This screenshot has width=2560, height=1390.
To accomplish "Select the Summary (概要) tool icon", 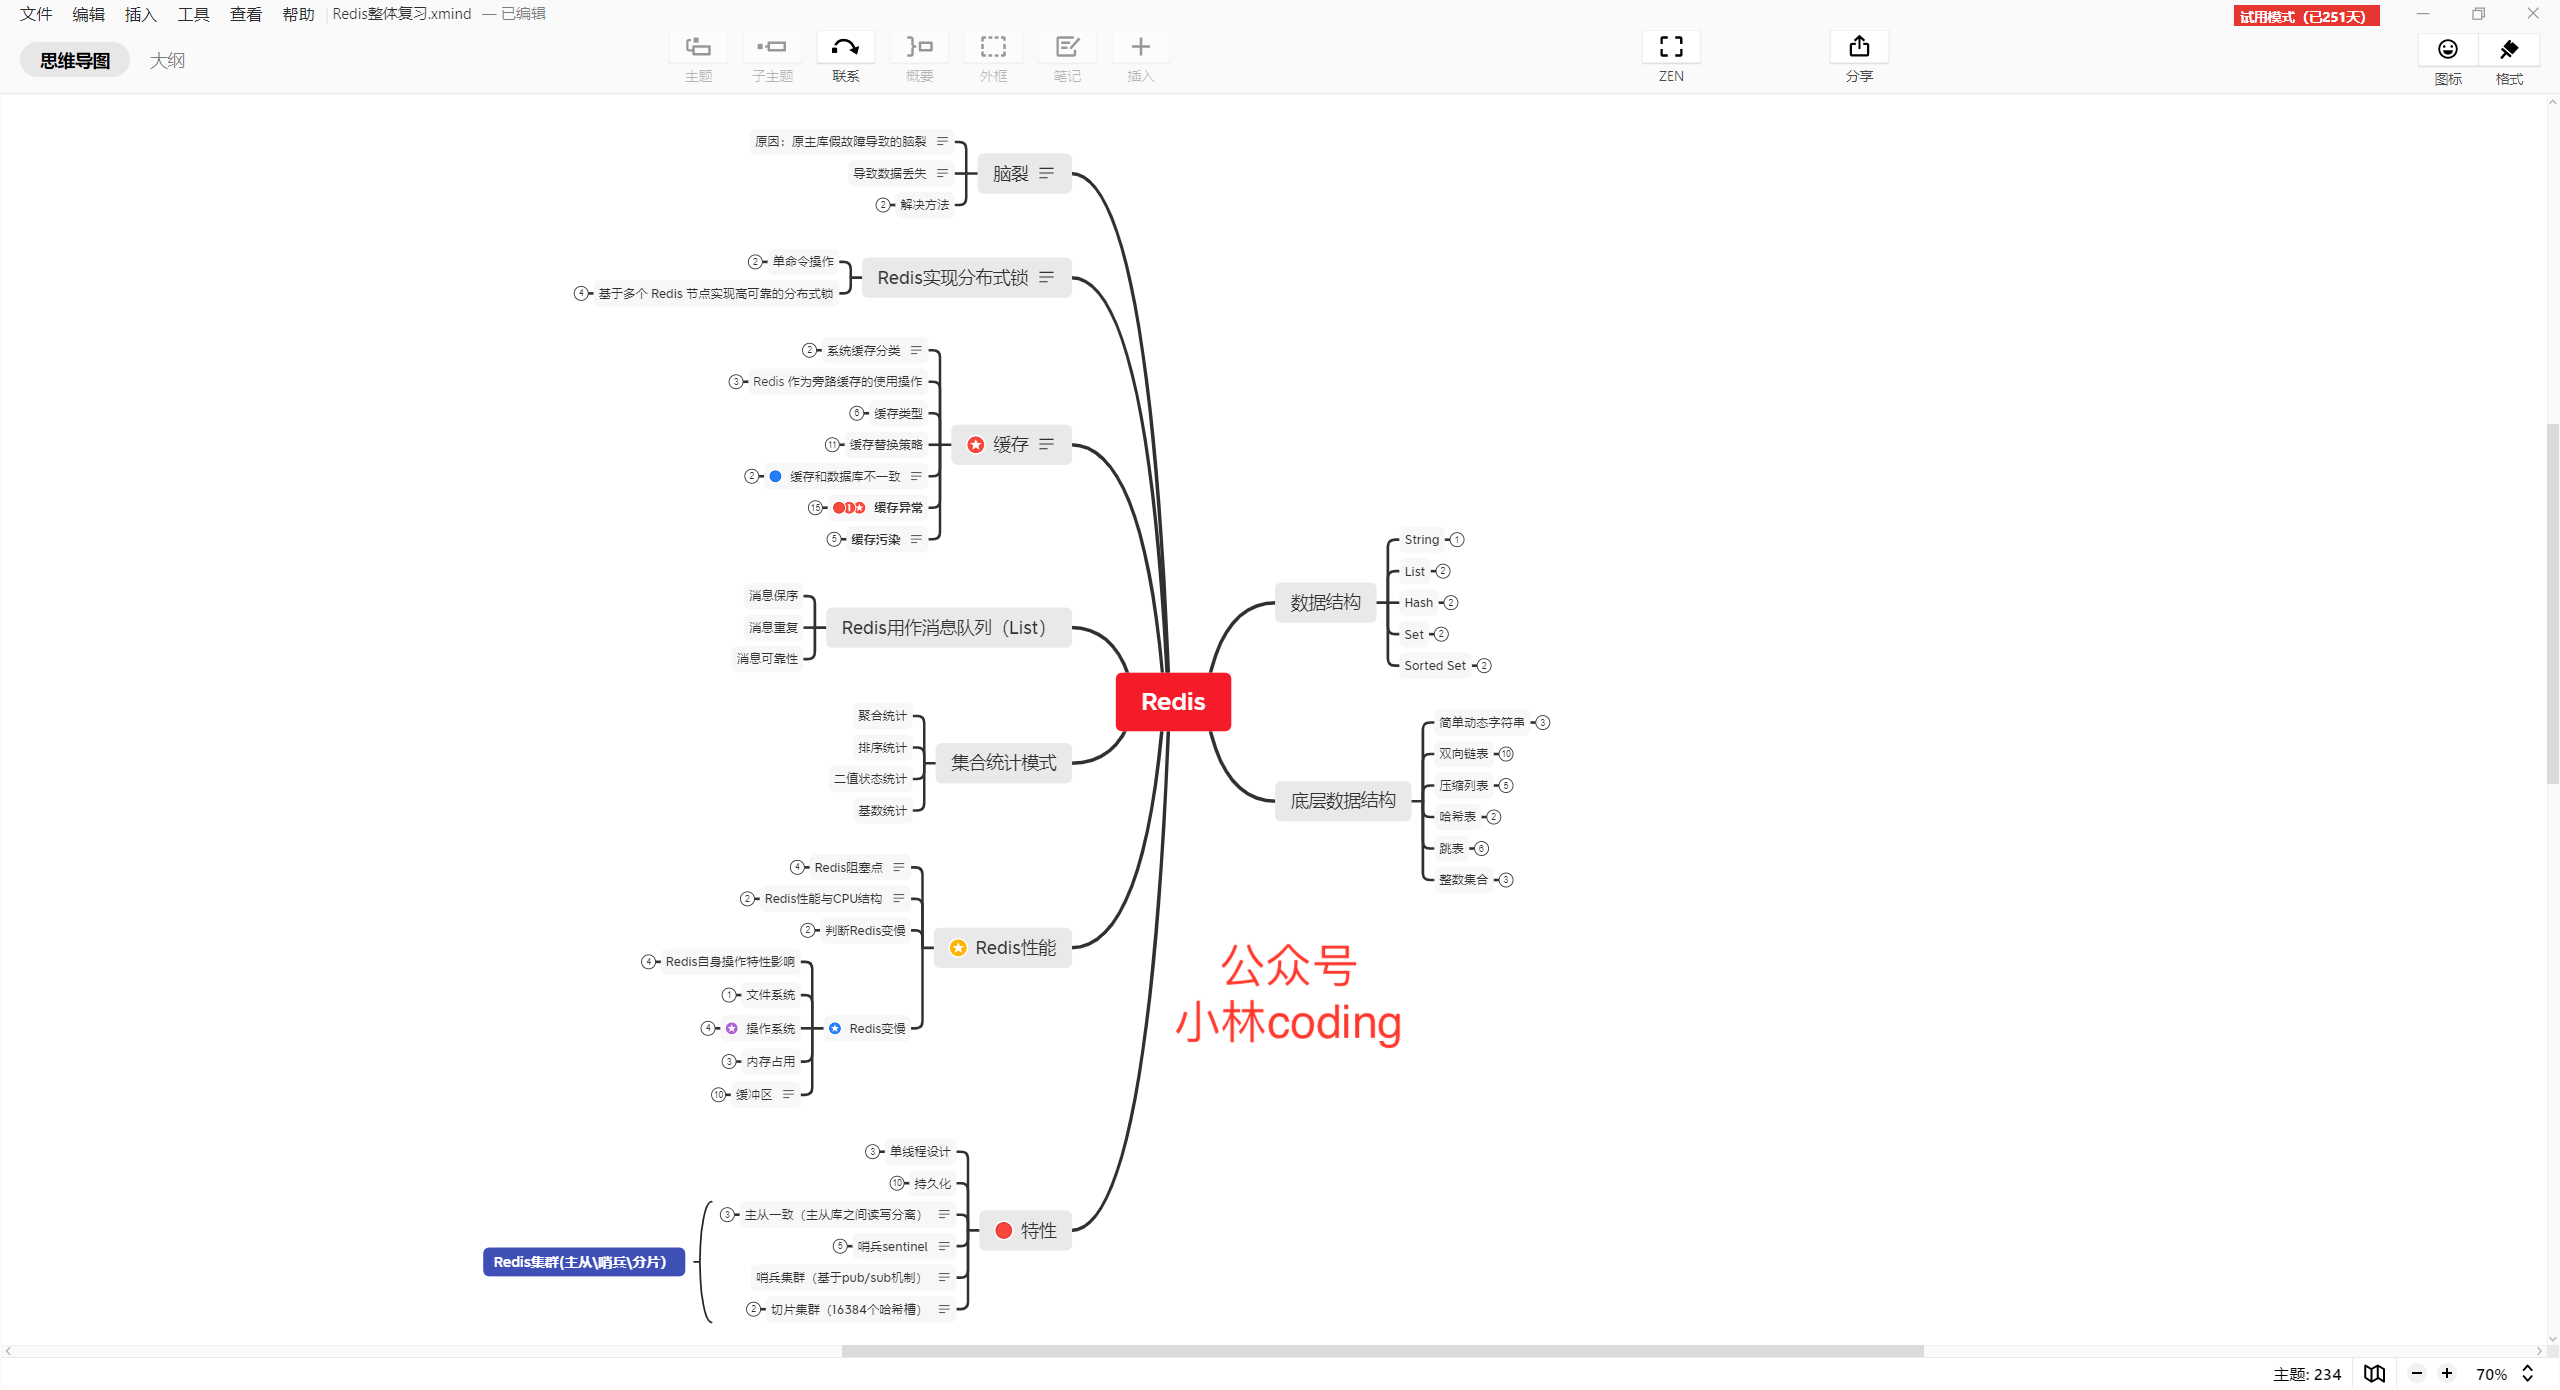I will coord(919,47).
